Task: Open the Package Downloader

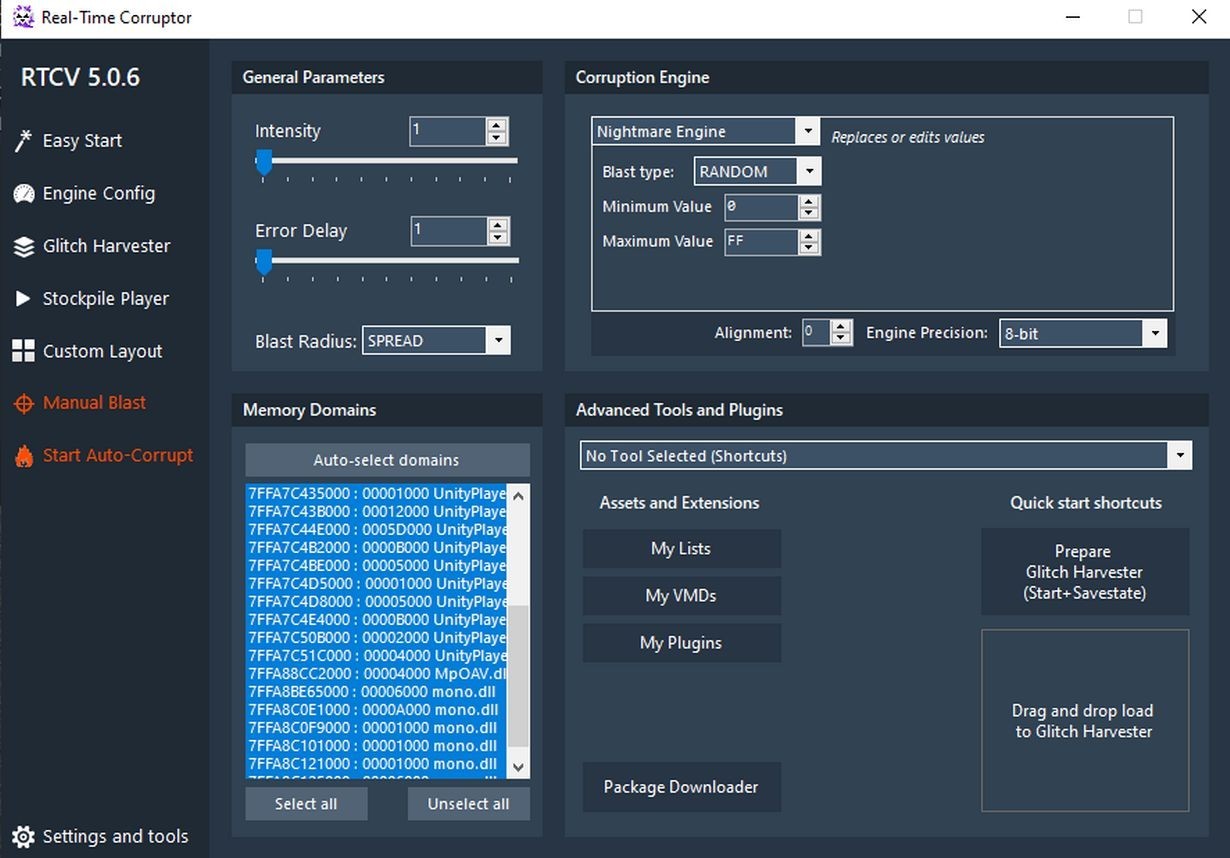Action: [x=681, y=787]
